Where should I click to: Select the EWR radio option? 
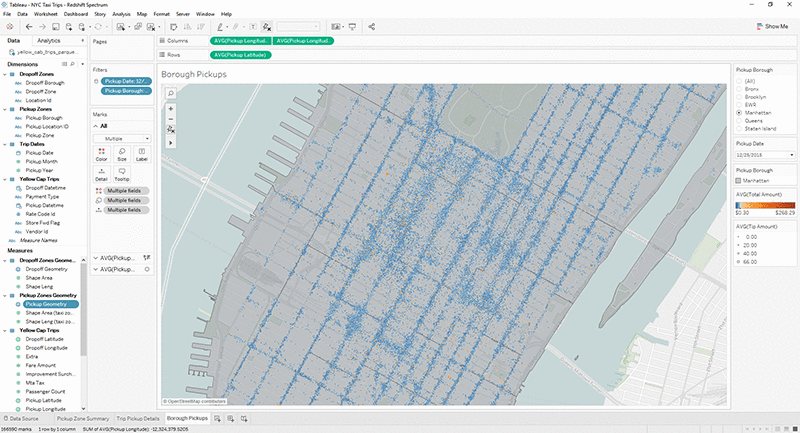(739, 105)
